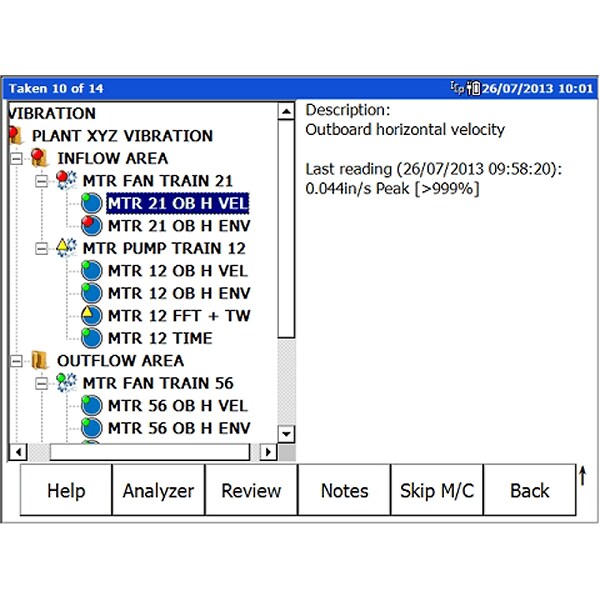600x600 pixels.
Task: Click the MTR 12 TIME point icon
Action: (x=91, y=338)
